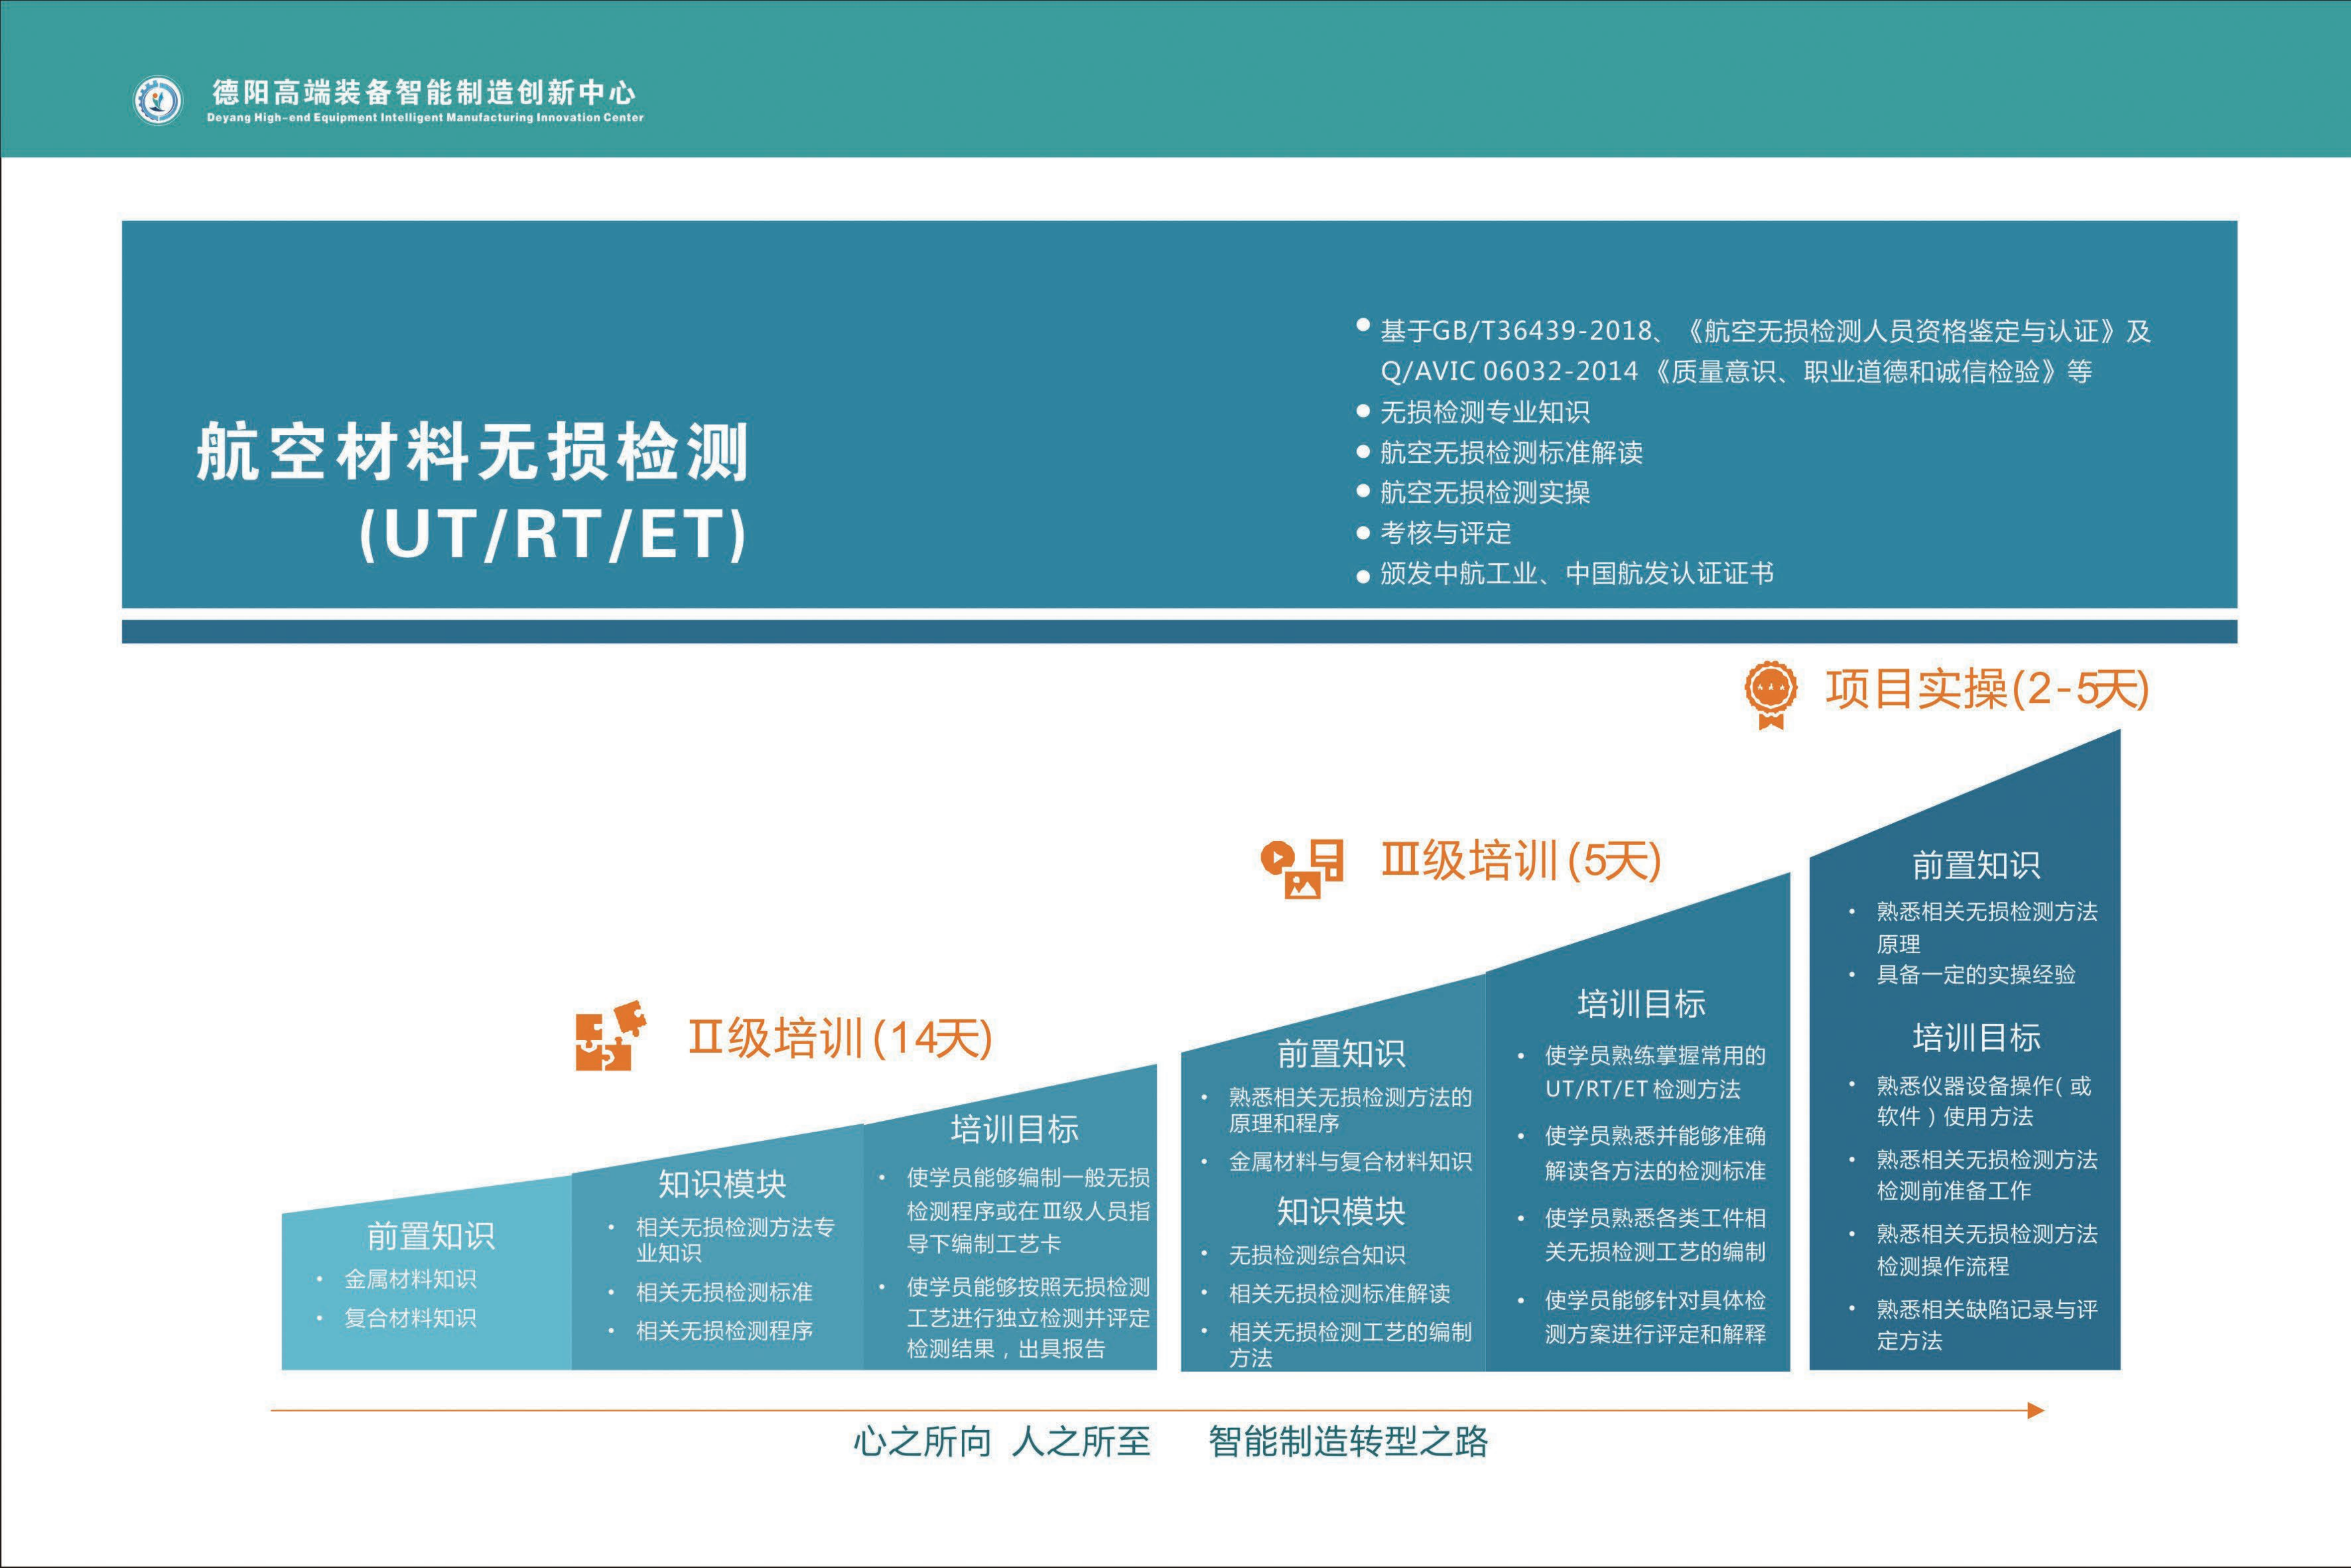This screenshot has width=2351, height=1568.
Task: Click the orange puzzle pieces icon
Action: point(609,1036)
